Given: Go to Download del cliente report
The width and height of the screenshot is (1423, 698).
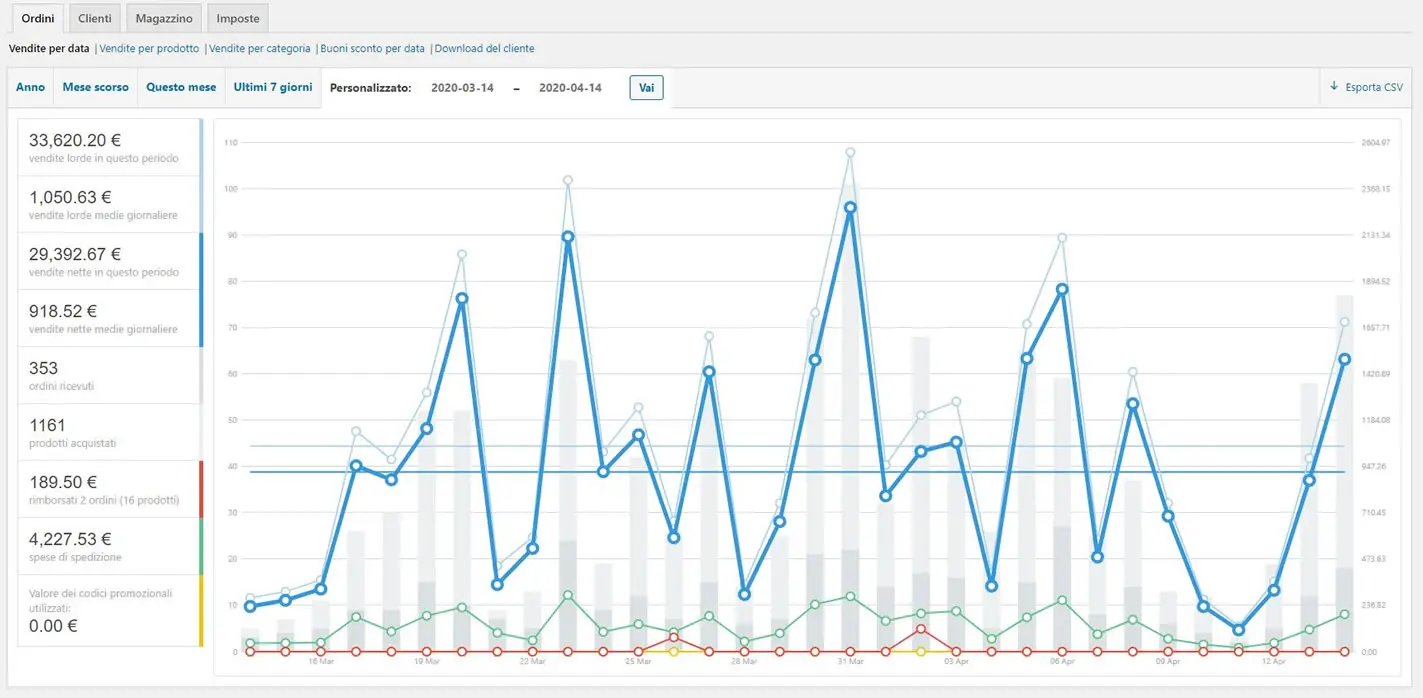Looking at the screenshot, I should [484, 48].
